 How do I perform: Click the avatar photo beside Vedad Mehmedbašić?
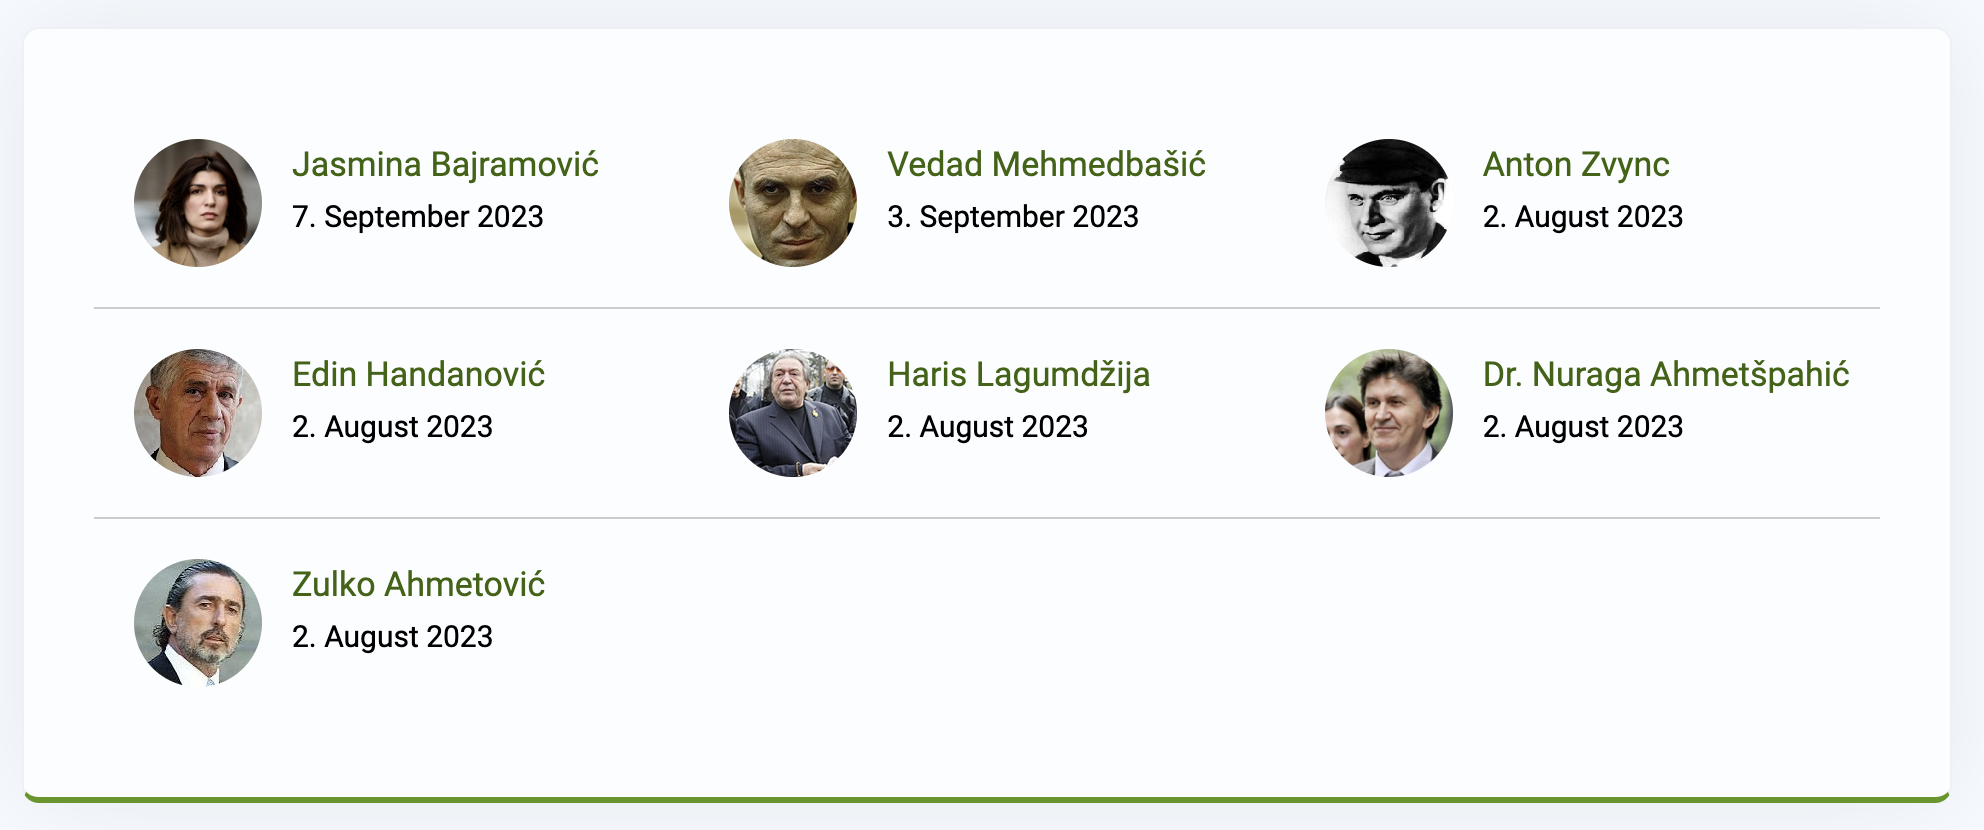(793, 203)
